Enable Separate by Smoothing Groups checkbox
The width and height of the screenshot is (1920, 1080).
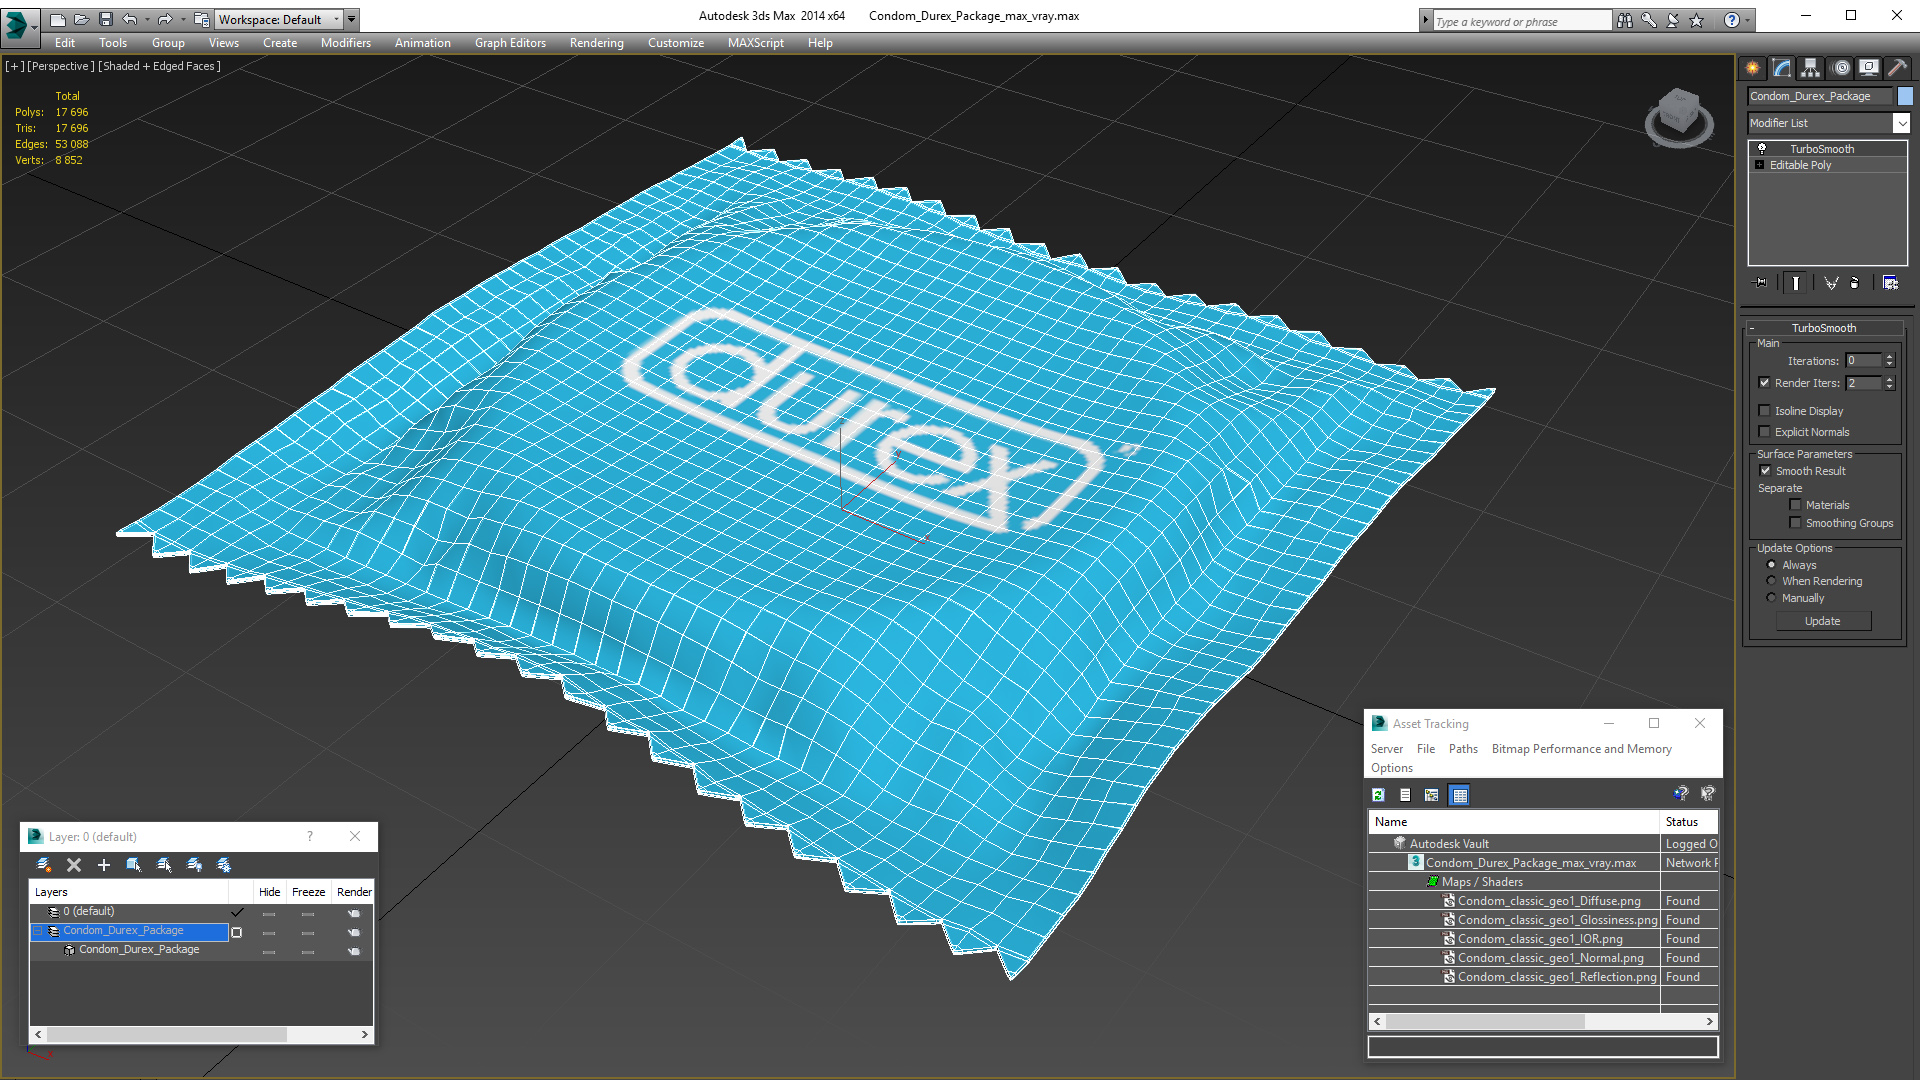pos(1795,523)
